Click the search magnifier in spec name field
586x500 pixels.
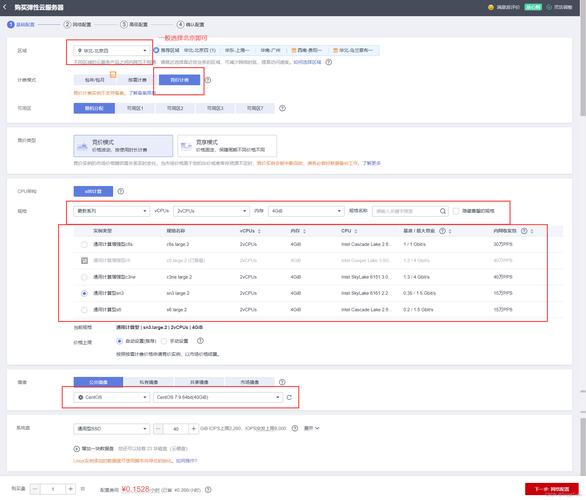[x=443, y=211]
